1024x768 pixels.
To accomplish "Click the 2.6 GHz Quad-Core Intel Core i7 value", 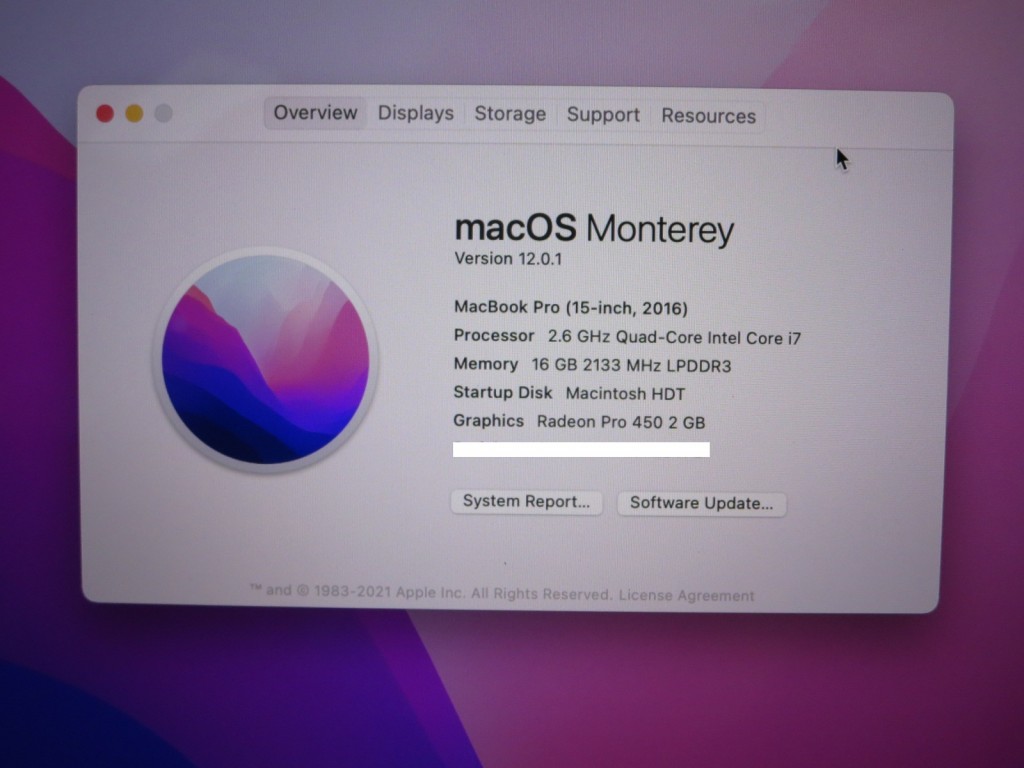I will pyautogui.click(x=674, y=338).
